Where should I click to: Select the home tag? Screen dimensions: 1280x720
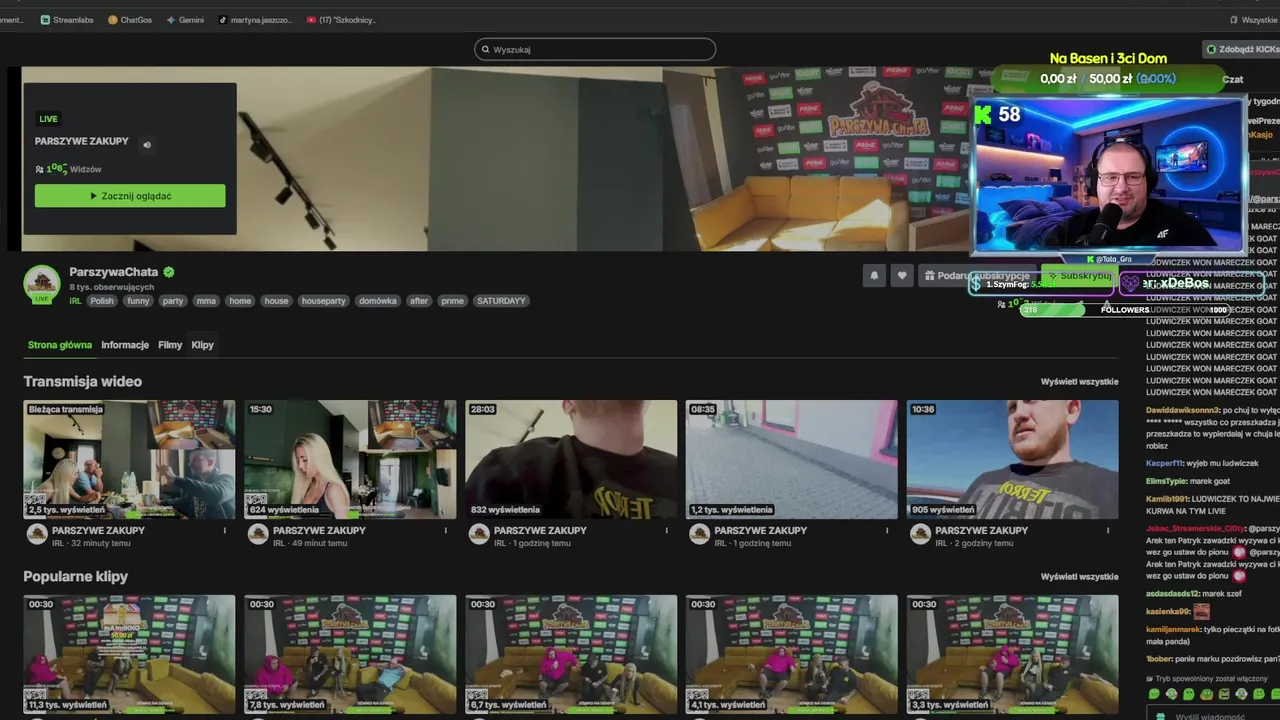tap(240, 301)
